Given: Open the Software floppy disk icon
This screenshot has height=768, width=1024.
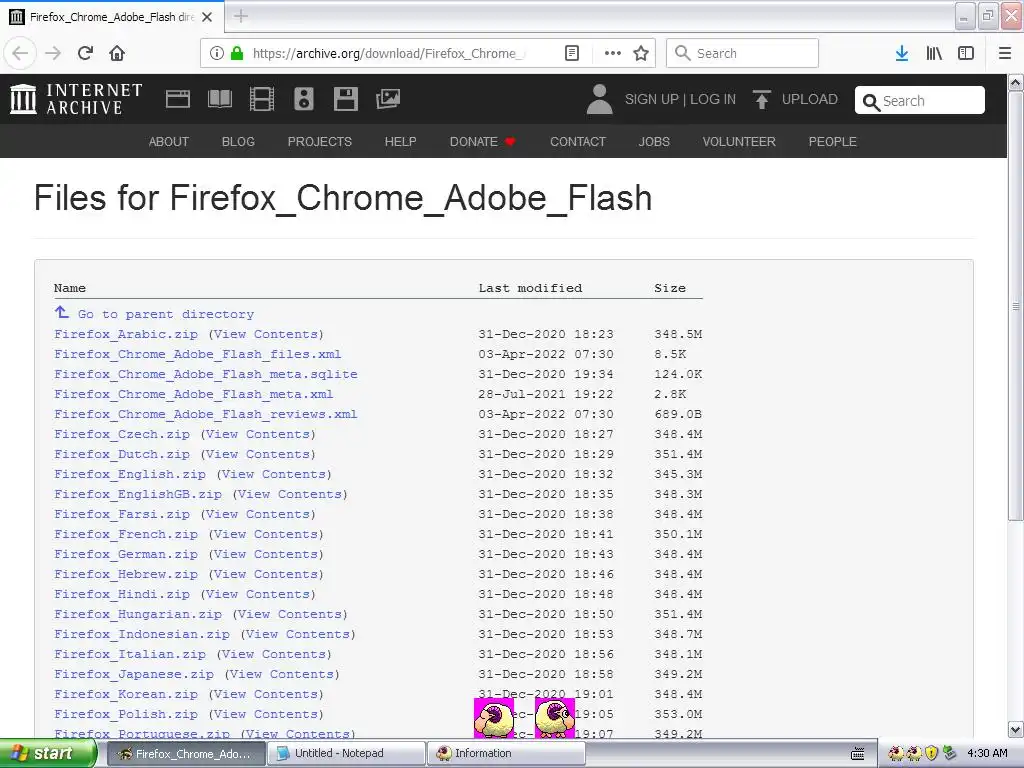Looking at the screenshot, I should tap(345, 99).
